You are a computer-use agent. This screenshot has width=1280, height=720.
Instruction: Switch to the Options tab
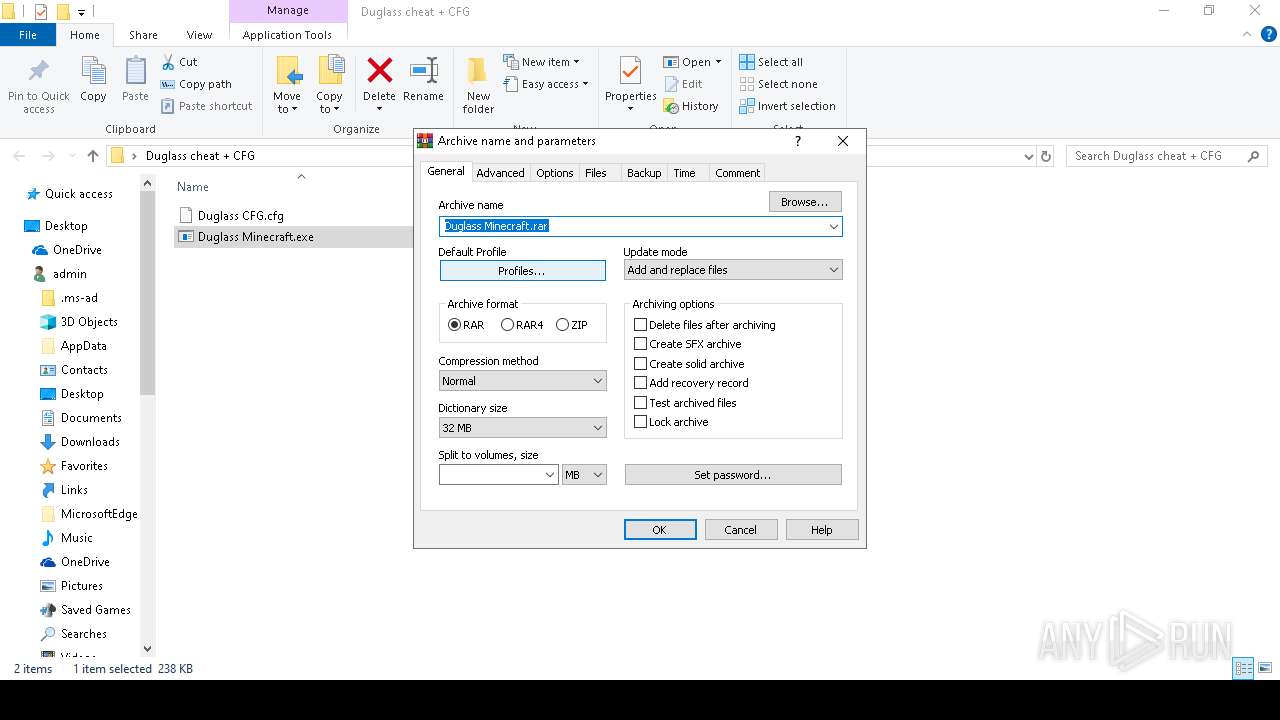(x=555, y=173)
